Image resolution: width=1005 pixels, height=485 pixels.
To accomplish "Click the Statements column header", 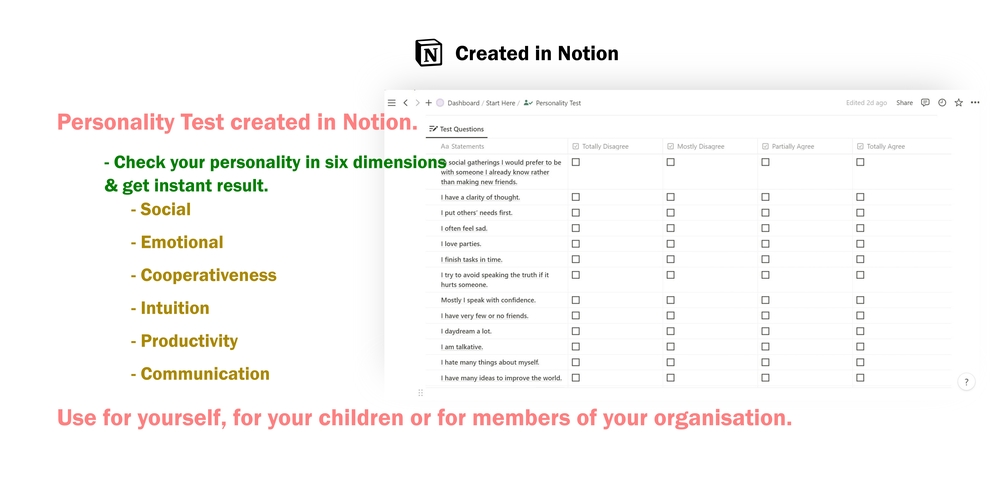I will pos(463,147).
